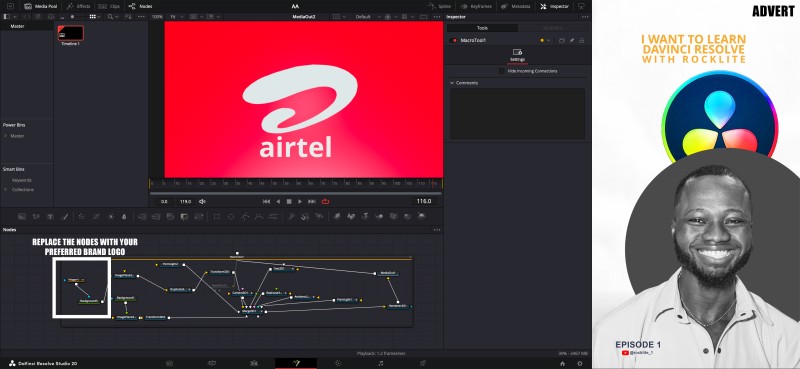This screenshot has height=369, width=800.
Task: Open the Nodes panel options menu
Action: click(x=437, y=230)
